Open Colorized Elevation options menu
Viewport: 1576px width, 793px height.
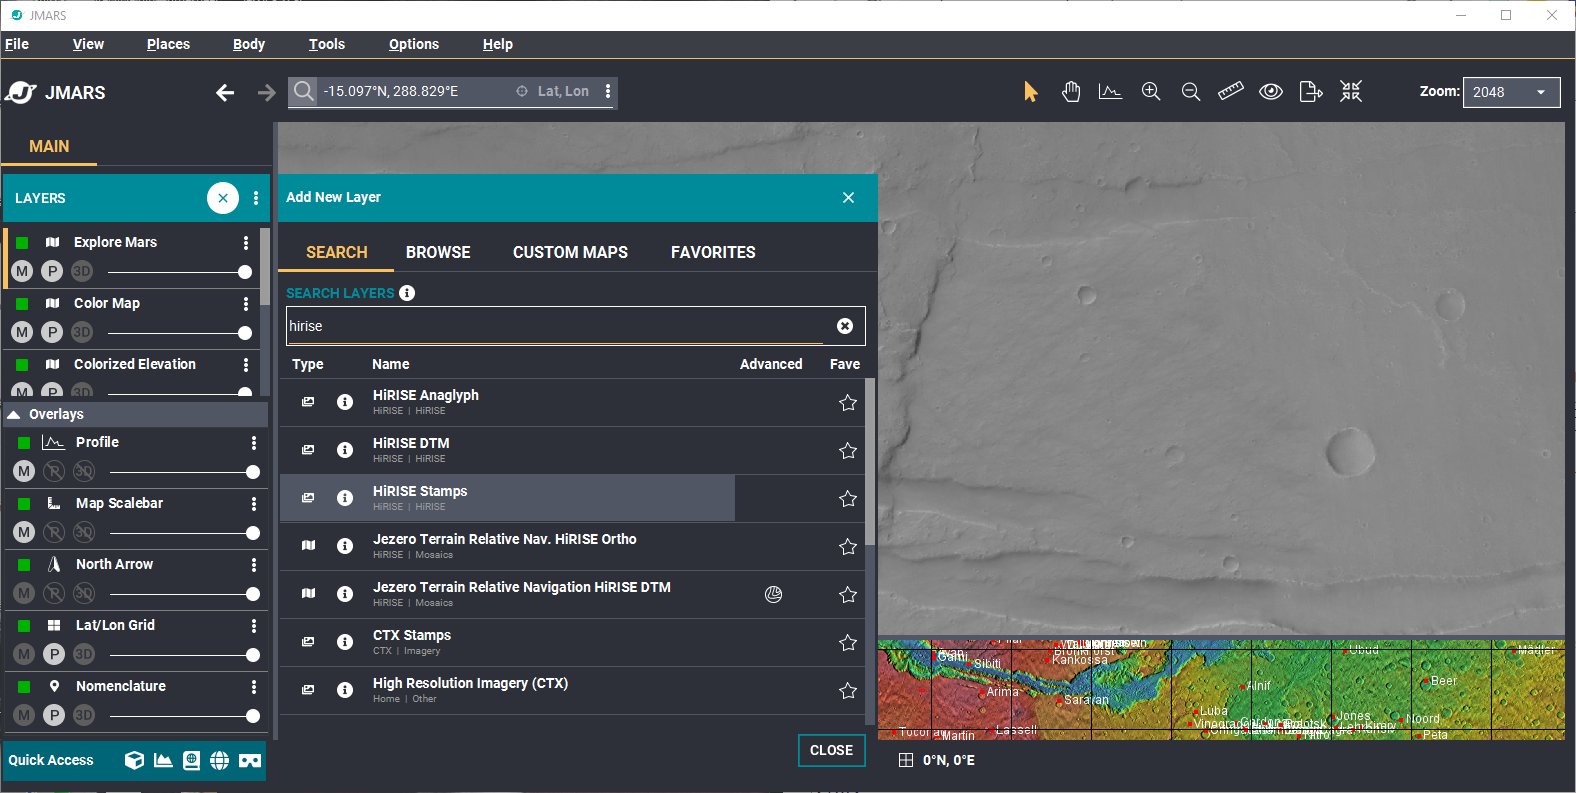pos(246,364)
